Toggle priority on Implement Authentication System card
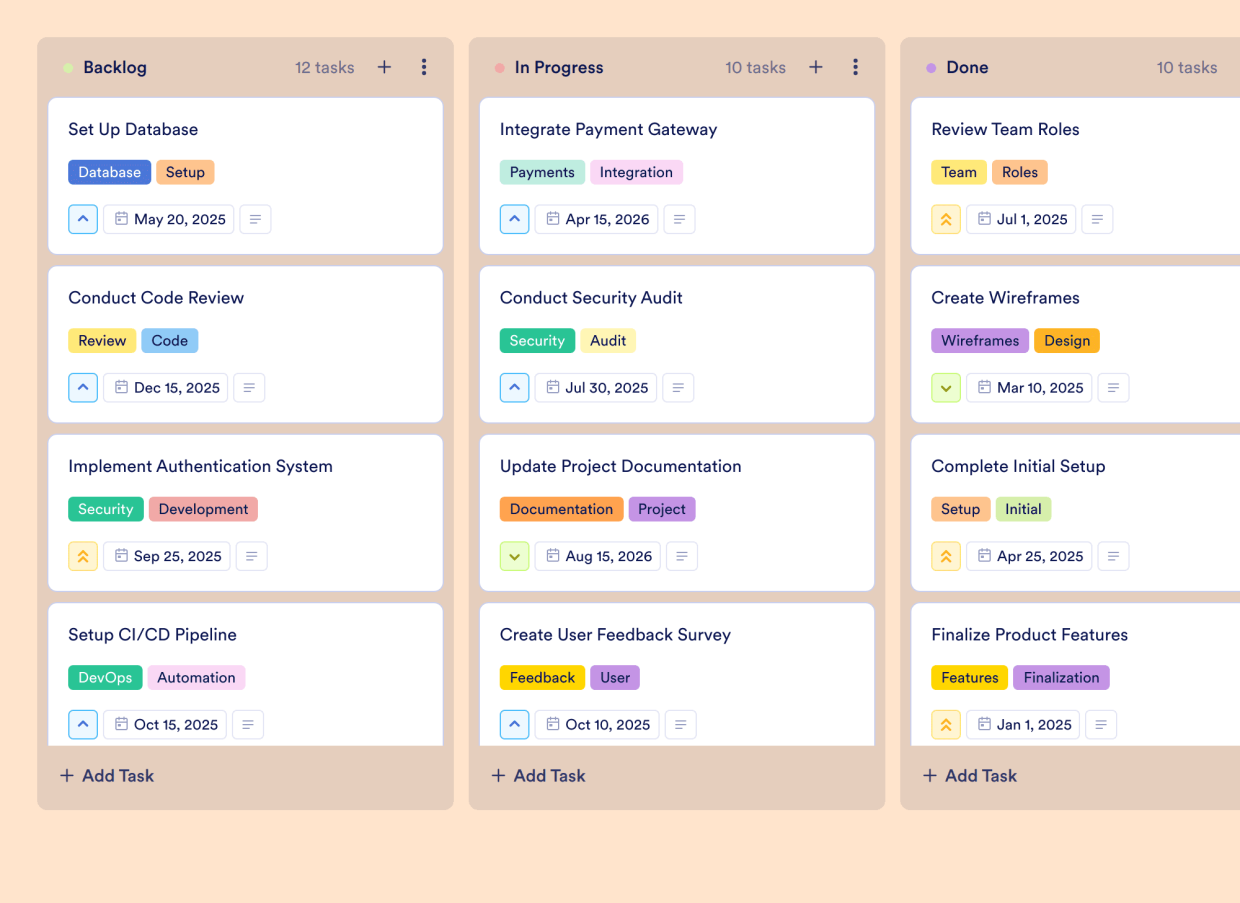This screenshot has width=1240, height=903. [83, 556]
